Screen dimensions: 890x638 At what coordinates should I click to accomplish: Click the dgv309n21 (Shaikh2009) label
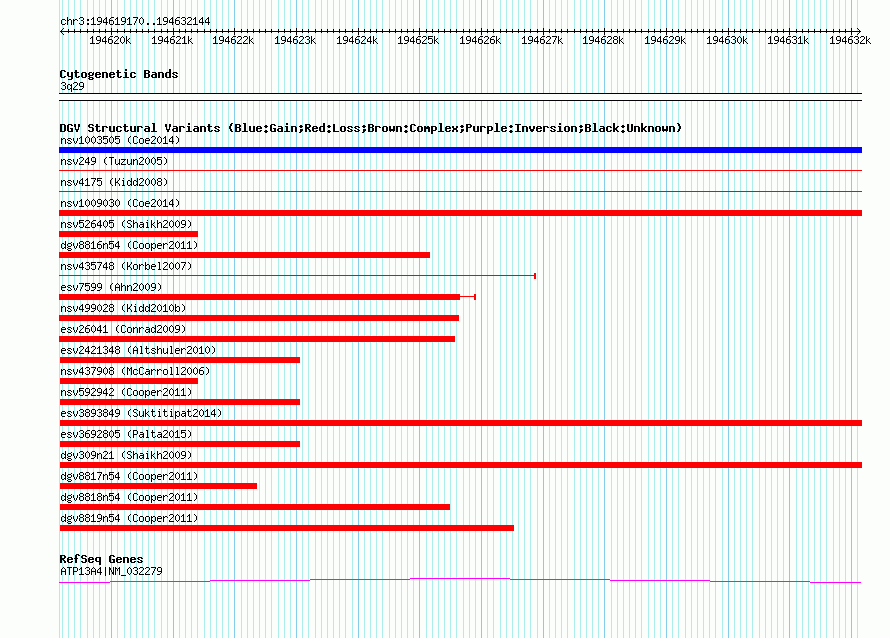pyautogui.click(x=126, y=455)
